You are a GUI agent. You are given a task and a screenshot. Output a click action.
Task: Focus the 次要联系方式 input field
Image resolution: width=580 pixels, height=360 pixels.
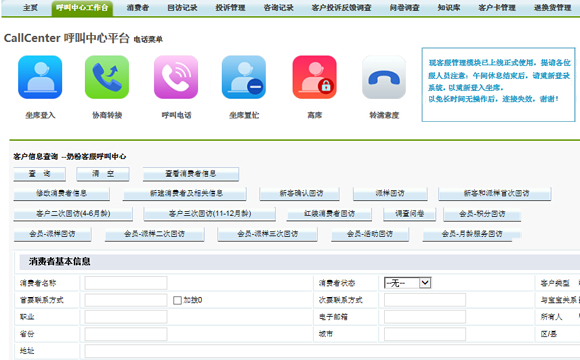click(425, 300)
